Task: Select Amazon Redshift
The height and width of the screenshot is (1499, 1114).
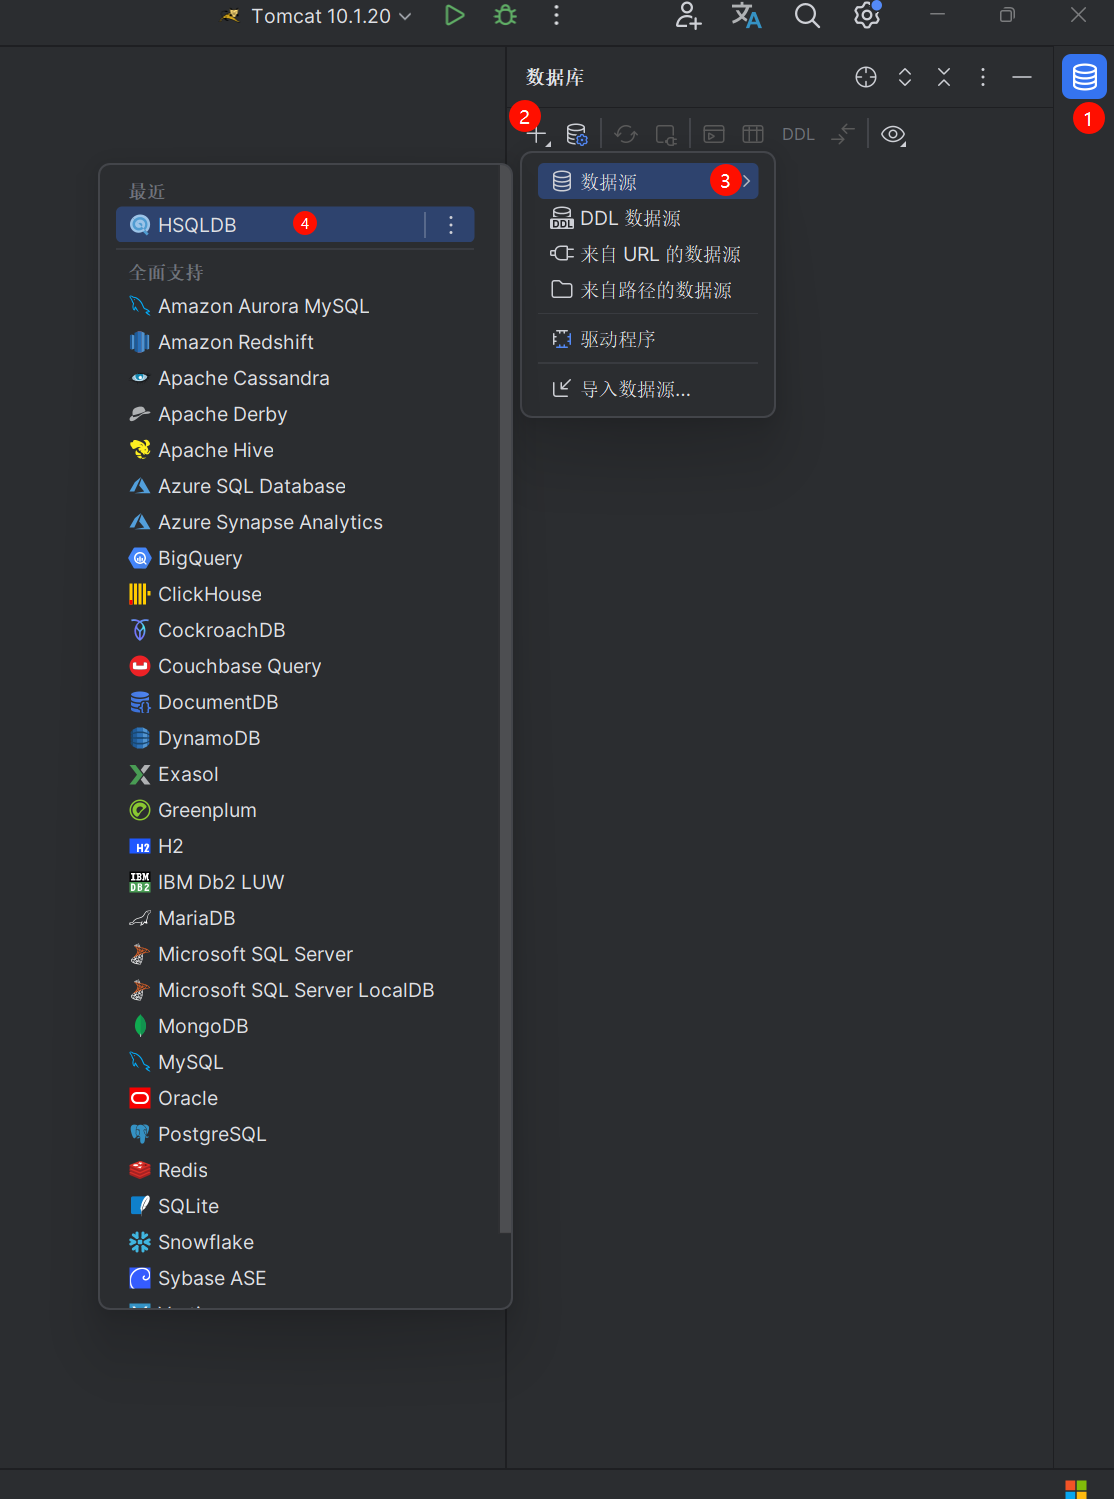Action: 295,342
